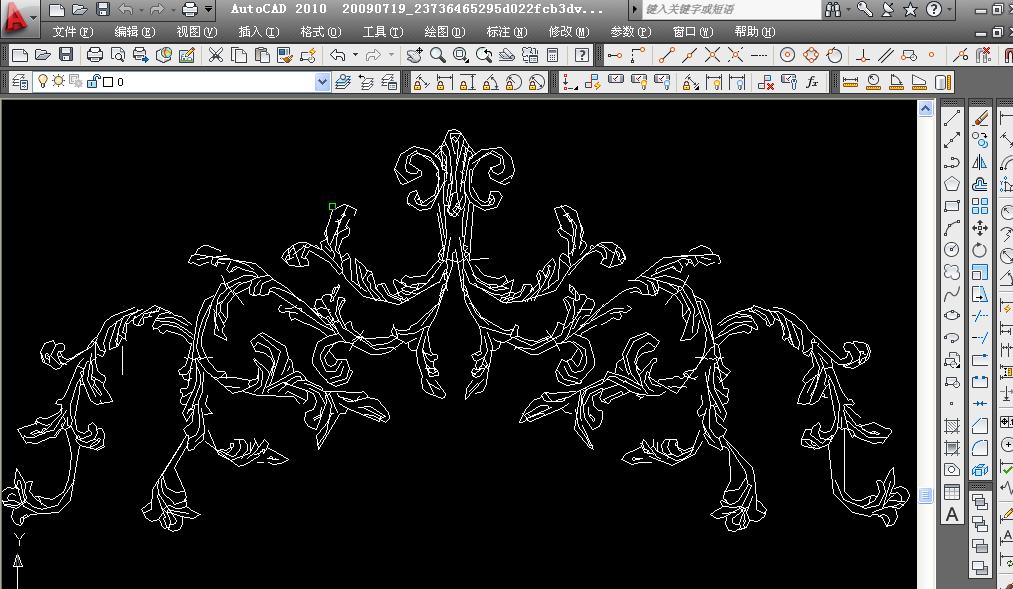Select the Circle draw tool
1013x589 pixels.
pos(952,250)
